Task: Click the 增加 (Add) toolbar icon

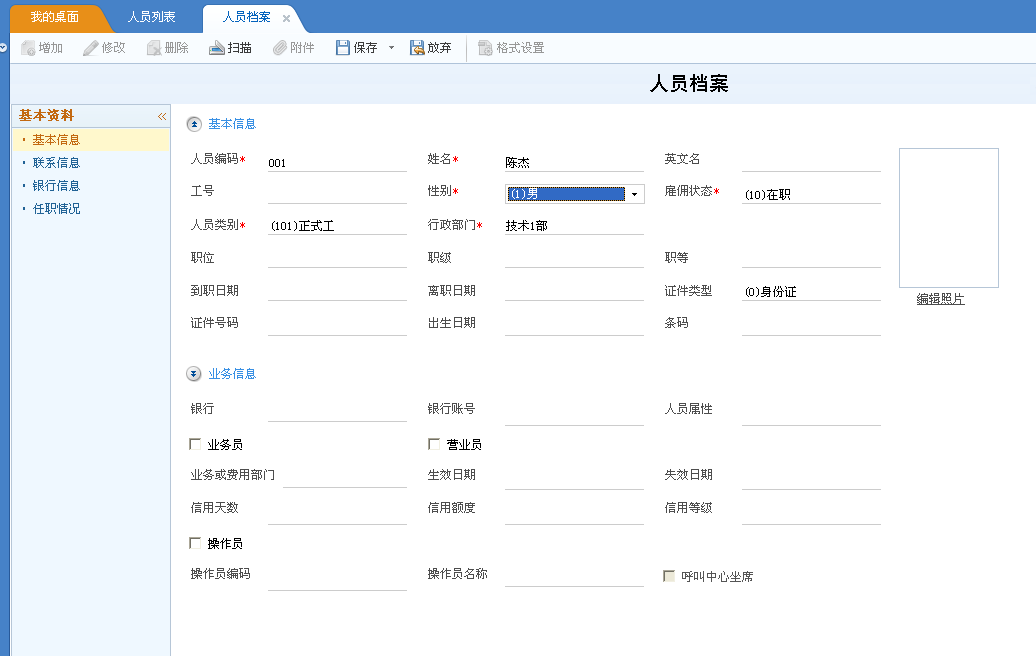Action: [x=41, y=47]
